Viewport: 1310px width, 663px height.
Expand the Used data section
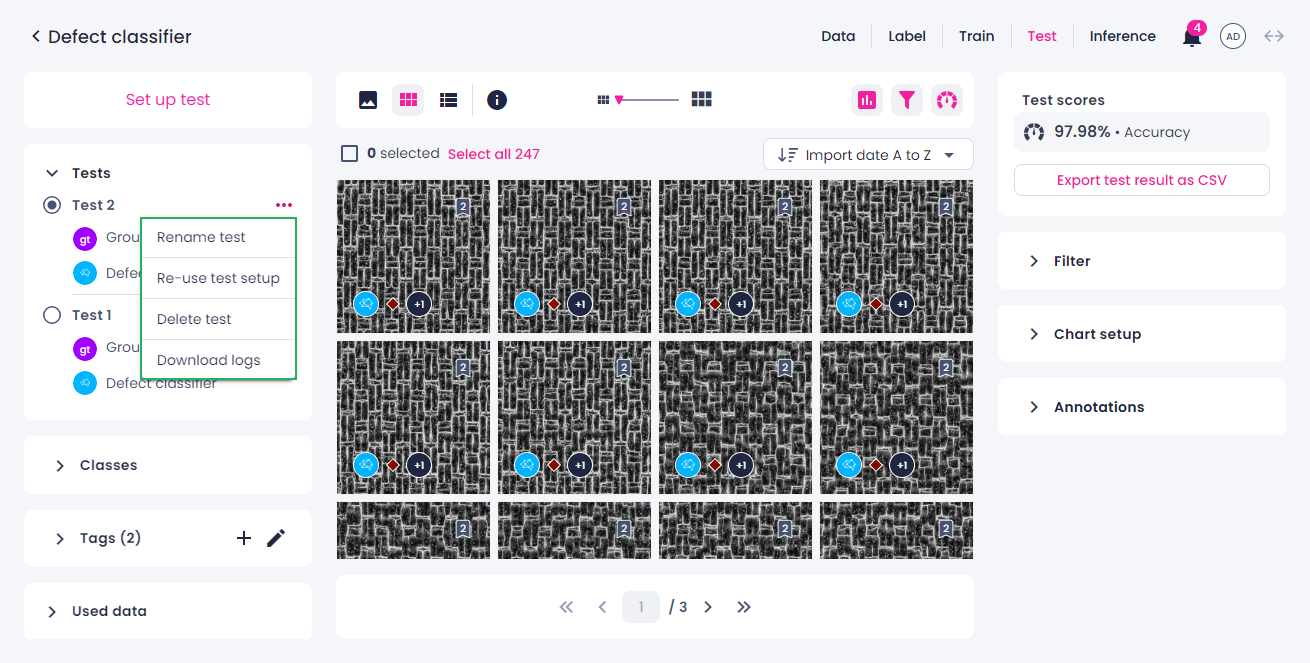pos(52,611)
